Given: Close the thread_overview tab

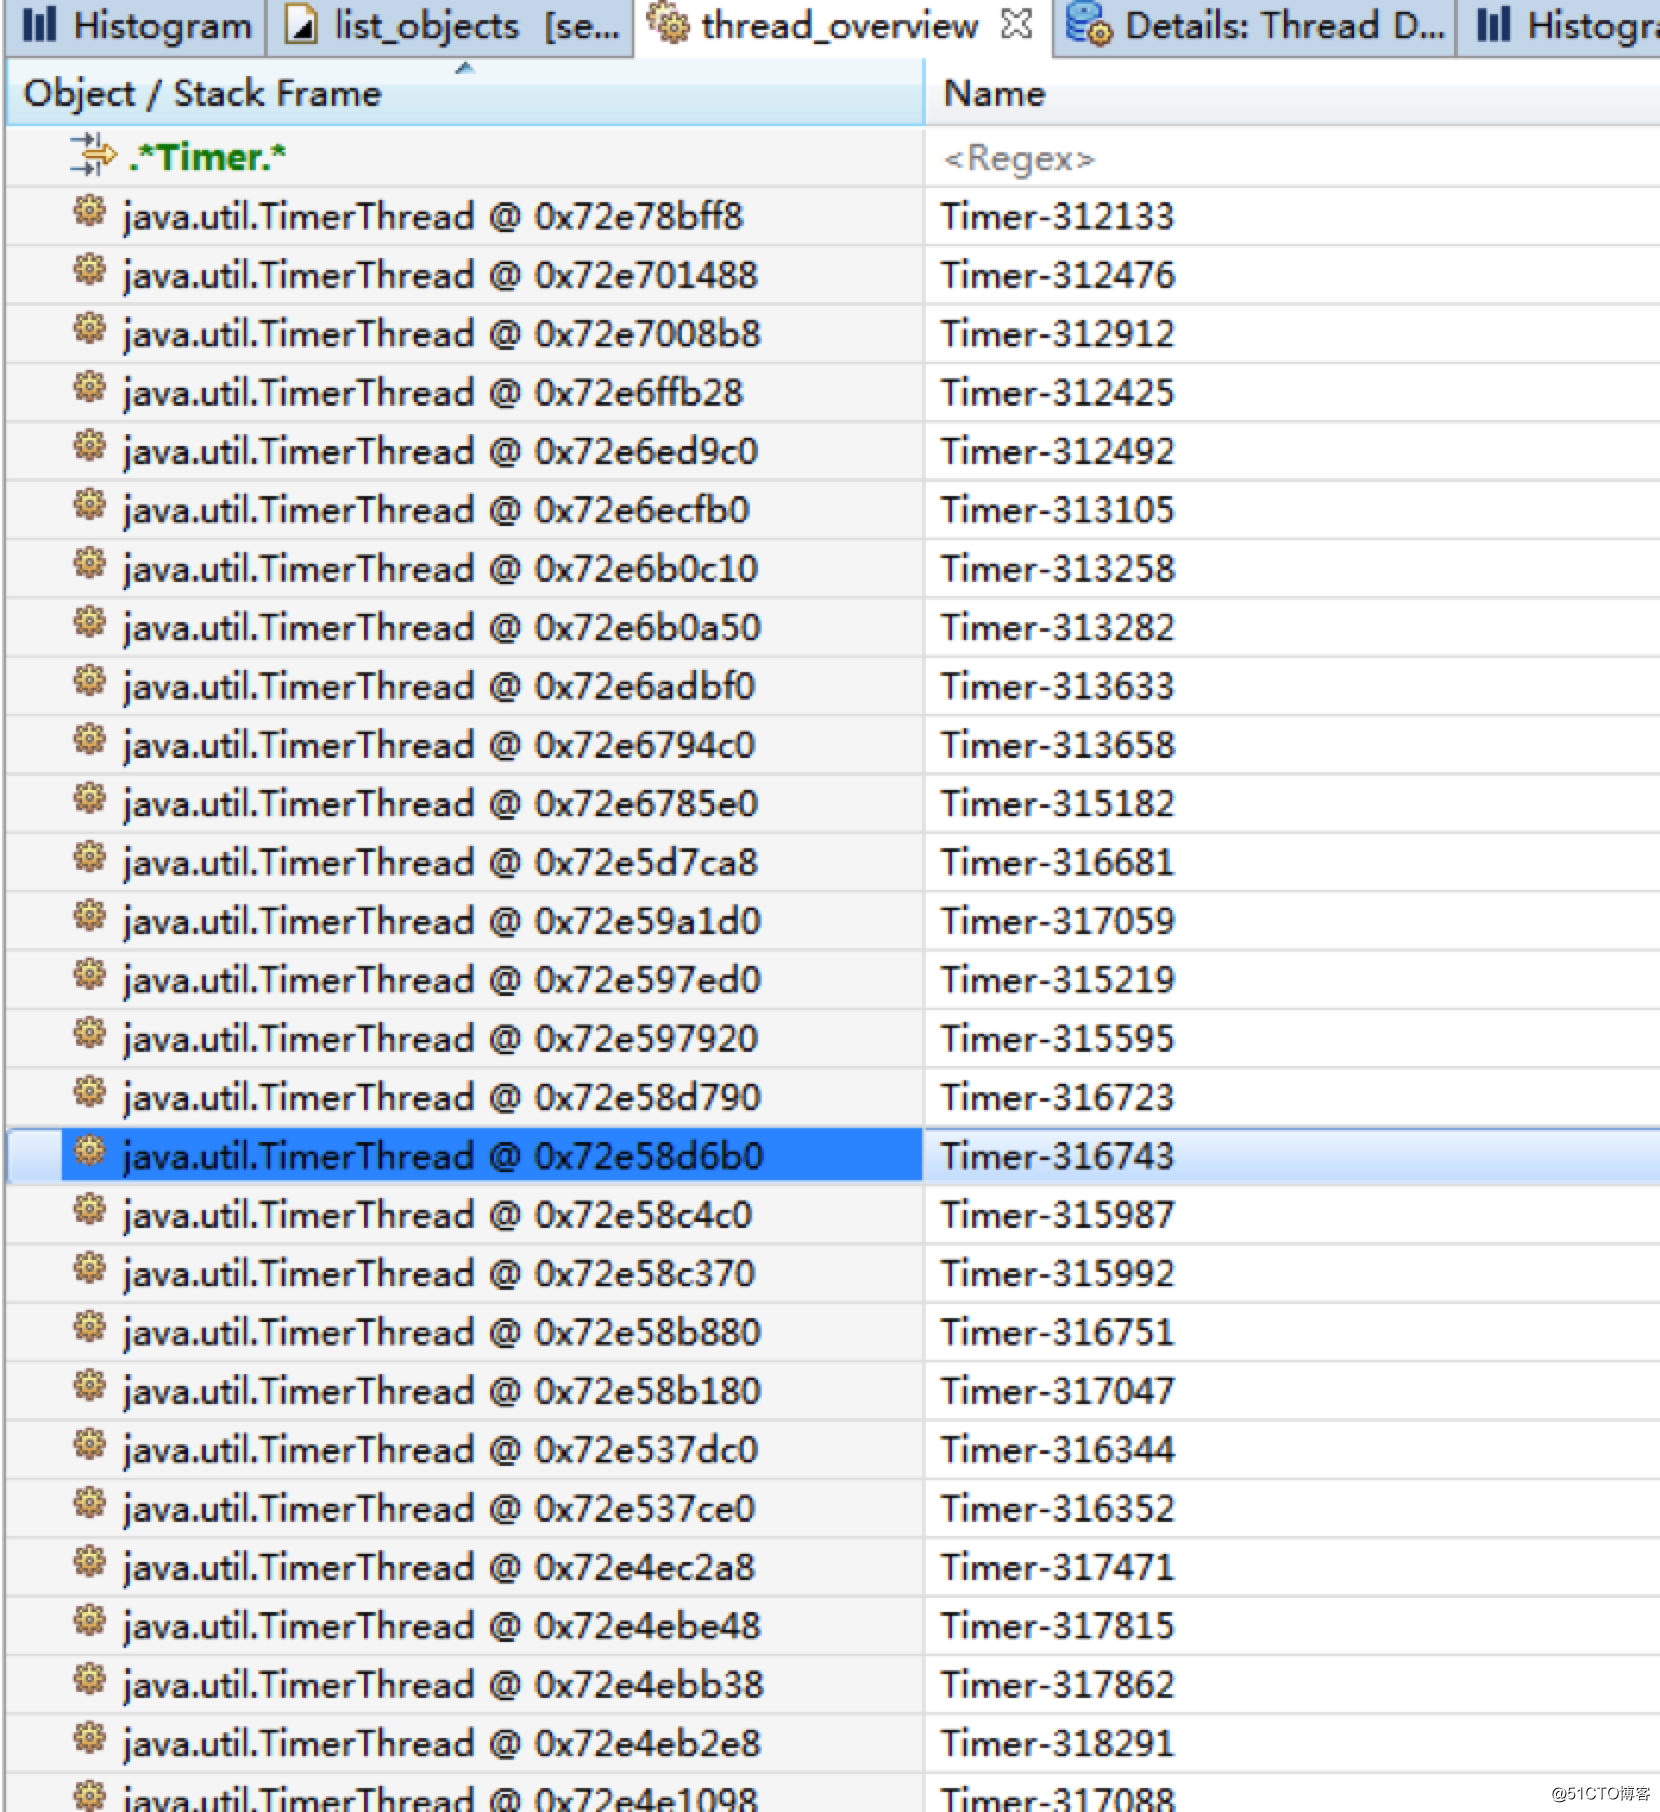Looking at the screenshot, I should point(1015,24).
